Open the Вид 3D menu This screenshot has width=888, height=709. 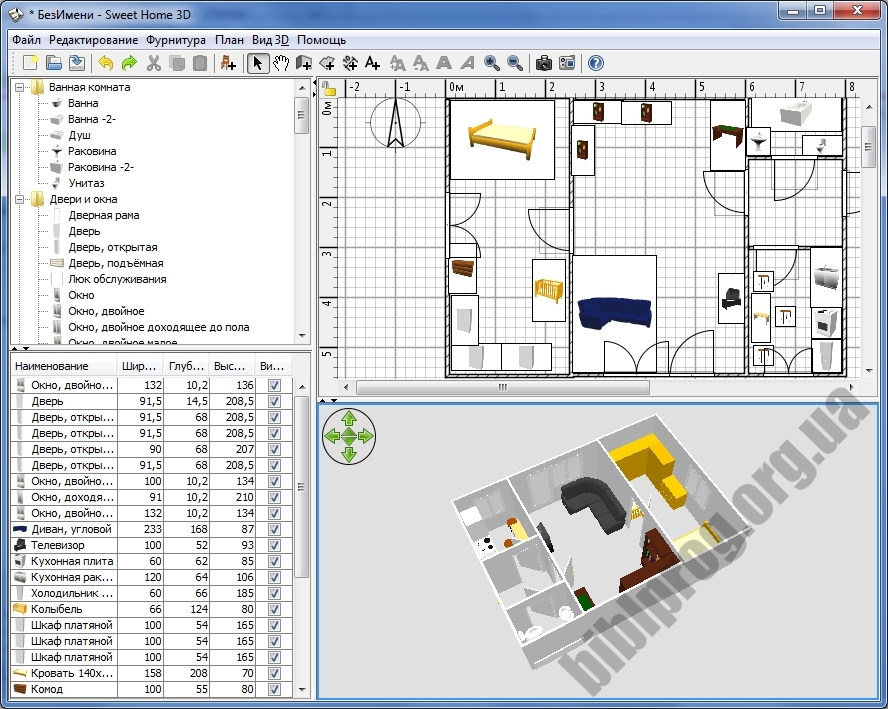tap(271, 40)
